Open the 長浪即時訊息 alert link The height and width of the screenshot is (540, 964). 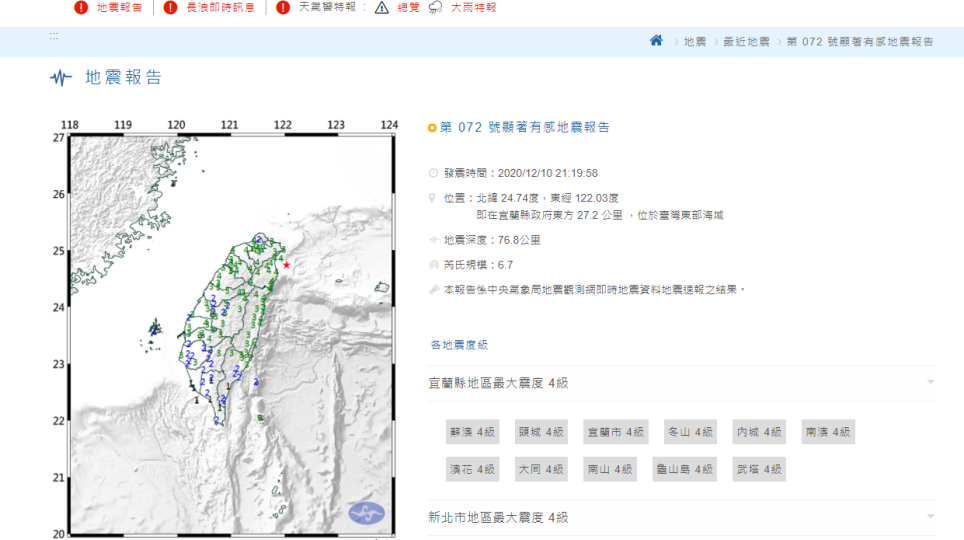click(220, 8)
